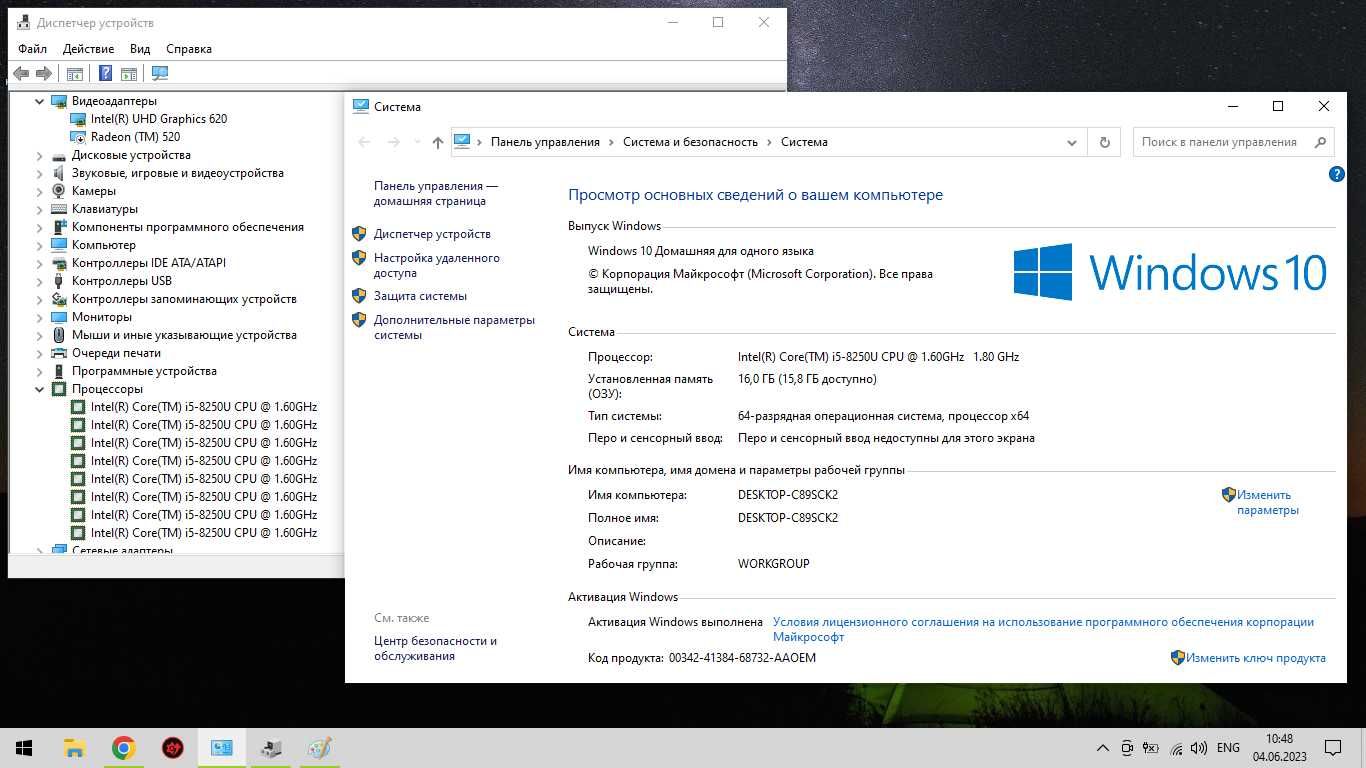Select Контроллеры запоминающих устройств row

[184, 299]
